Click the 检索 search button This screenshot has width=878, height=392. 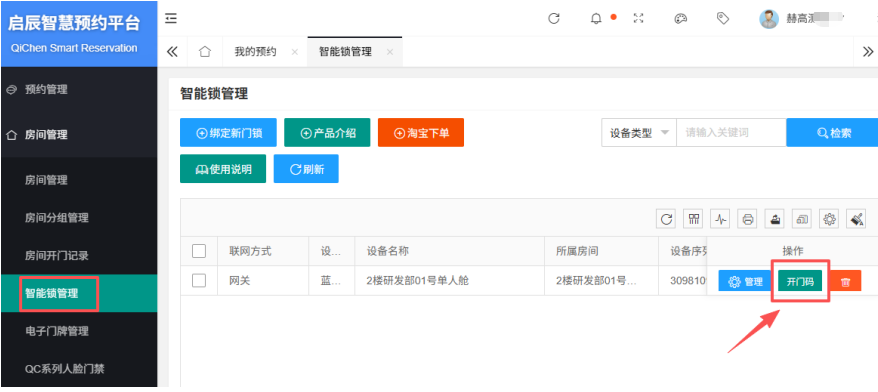(x=832, y=133)
